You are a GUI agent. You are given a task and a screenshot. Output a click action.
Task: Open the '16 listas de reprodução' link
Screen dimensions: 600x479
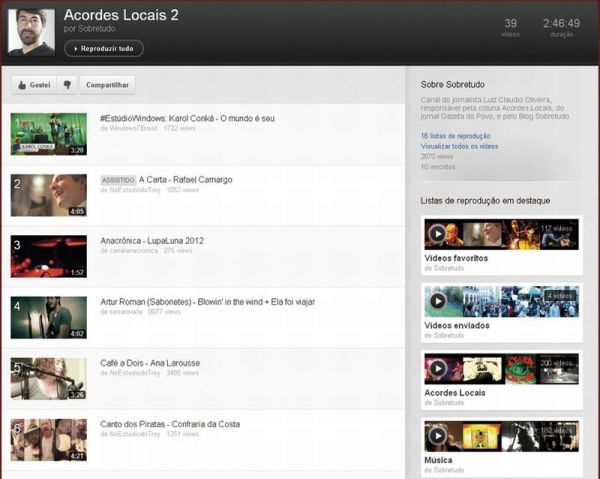[x=455, y=136]
